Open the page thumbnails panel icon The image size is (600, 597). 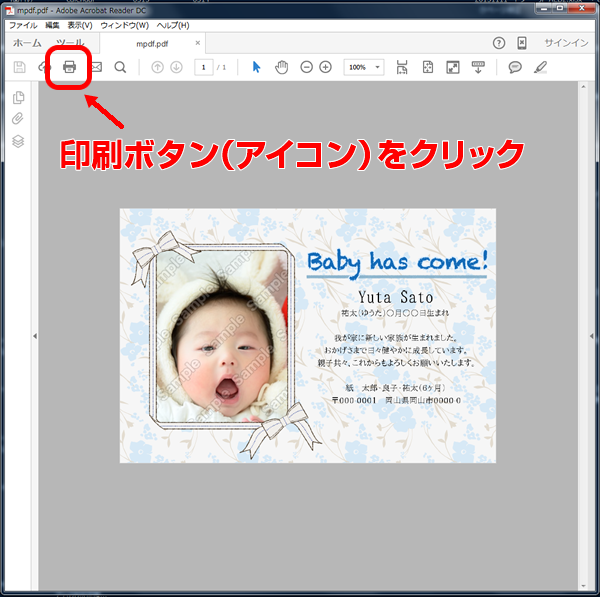click(18, 97)
